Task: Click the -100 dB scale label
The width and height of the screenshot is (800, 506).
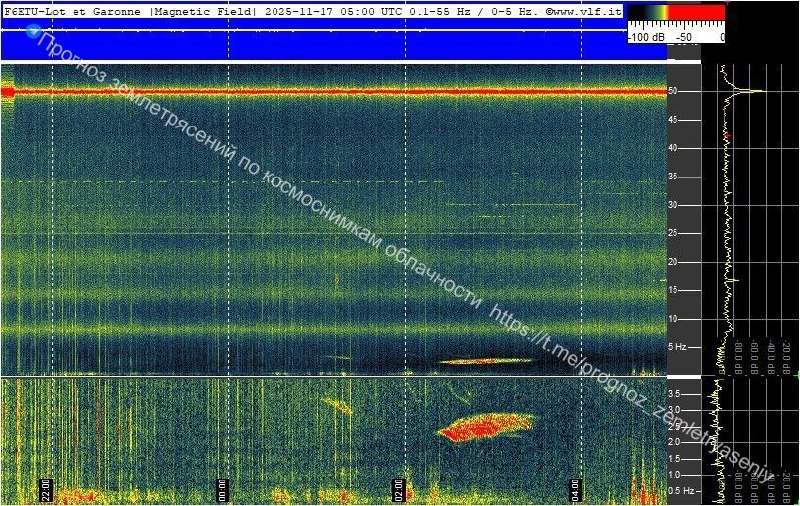Action: tap(646, 37)
